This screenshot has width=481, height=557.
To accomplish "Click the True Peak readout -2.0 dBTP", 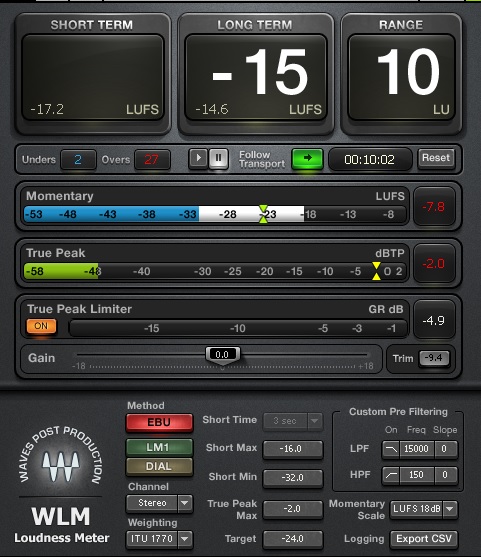I will pyautogui.click(x=434, y=264).
